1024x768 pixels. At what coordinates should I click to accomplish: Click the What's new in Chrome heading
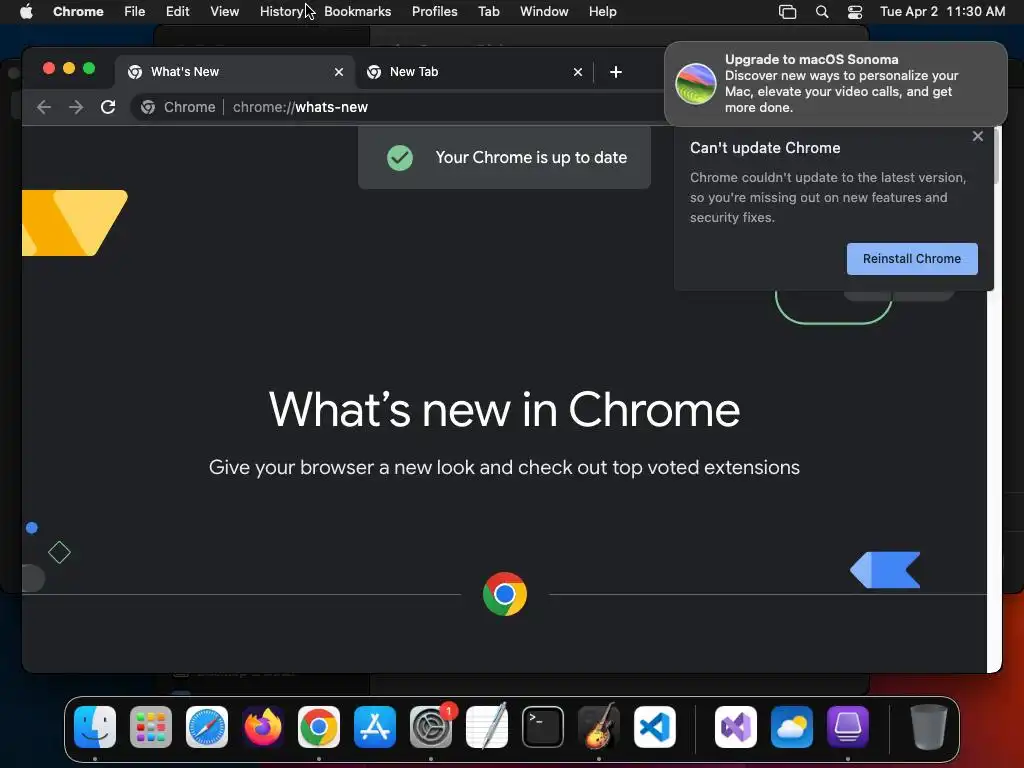(504, 409)
